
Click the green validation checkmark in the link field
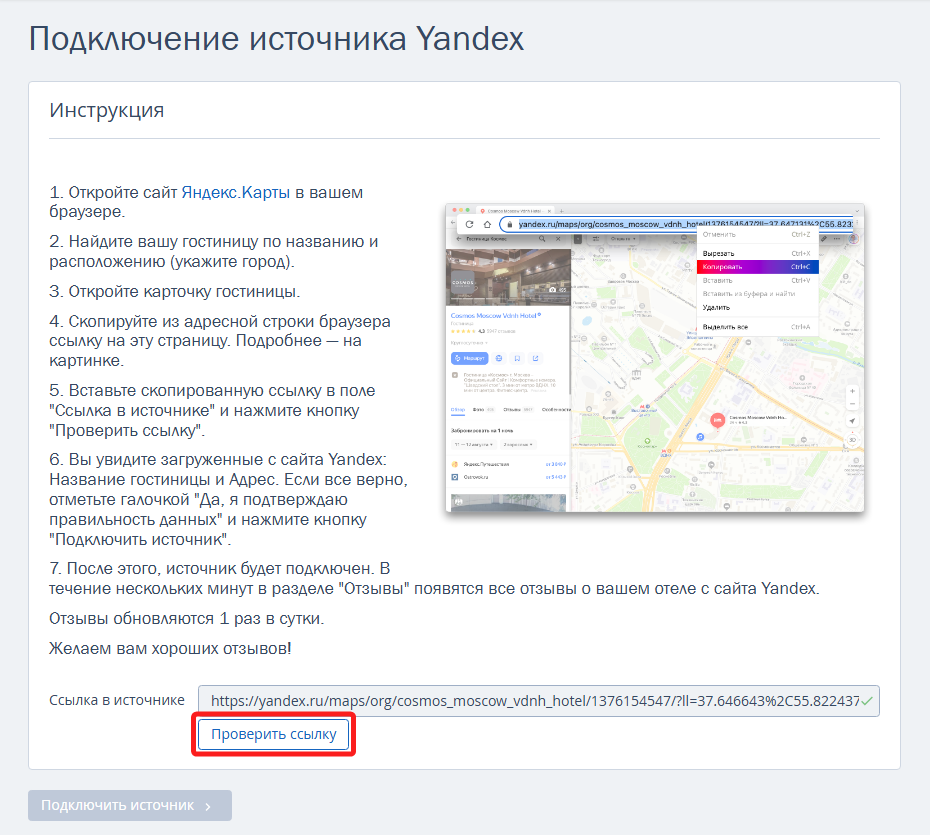point(867,702)
